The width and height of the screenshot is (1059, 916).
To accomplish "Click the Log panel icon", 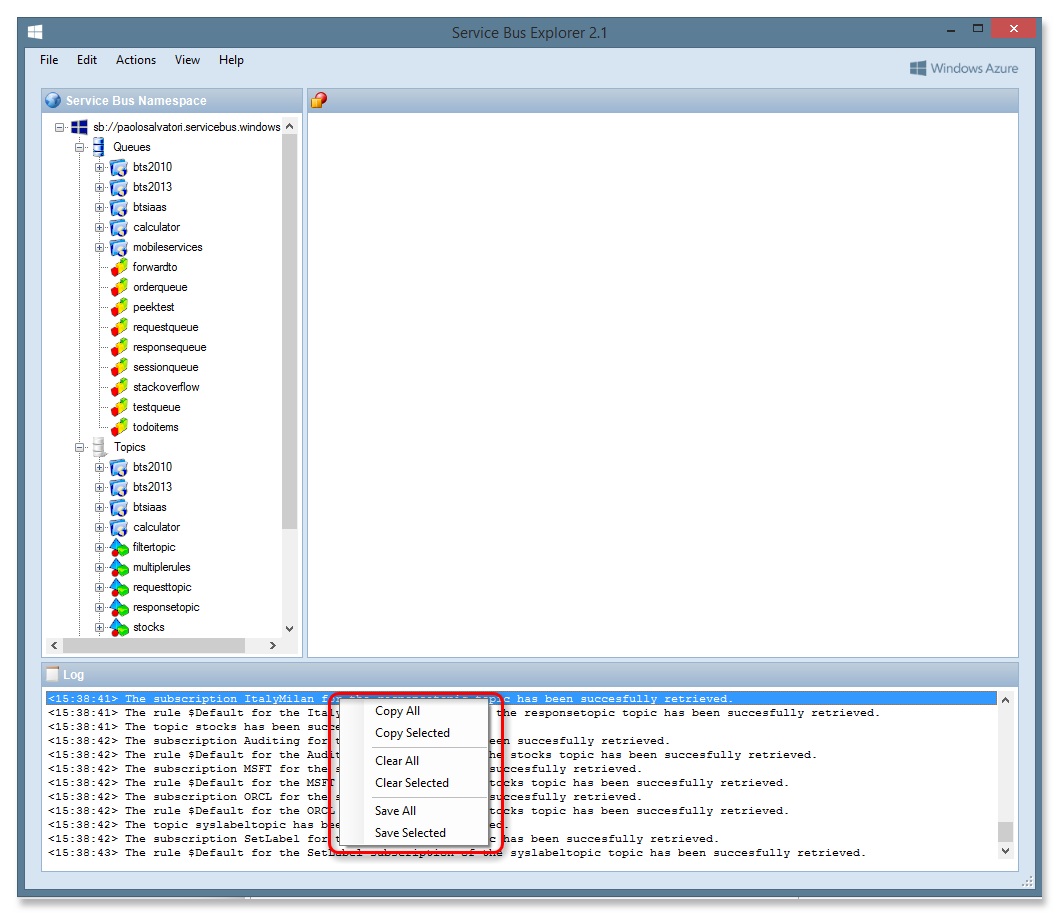I will pos(52,674).
